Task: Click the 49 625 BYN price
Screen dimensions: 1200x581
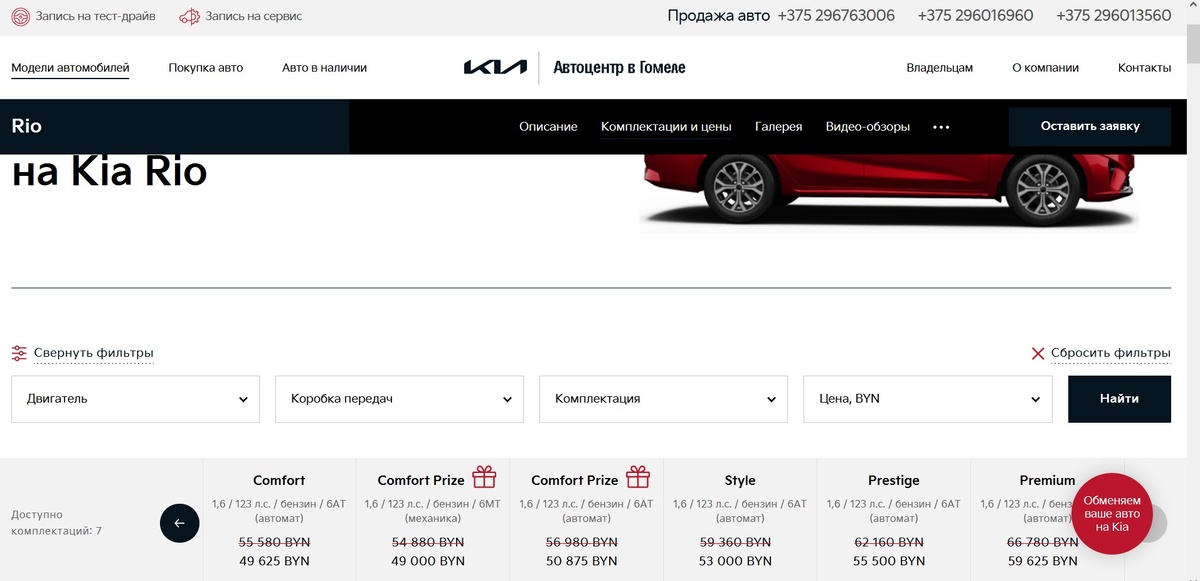Action: pos(274,561)
